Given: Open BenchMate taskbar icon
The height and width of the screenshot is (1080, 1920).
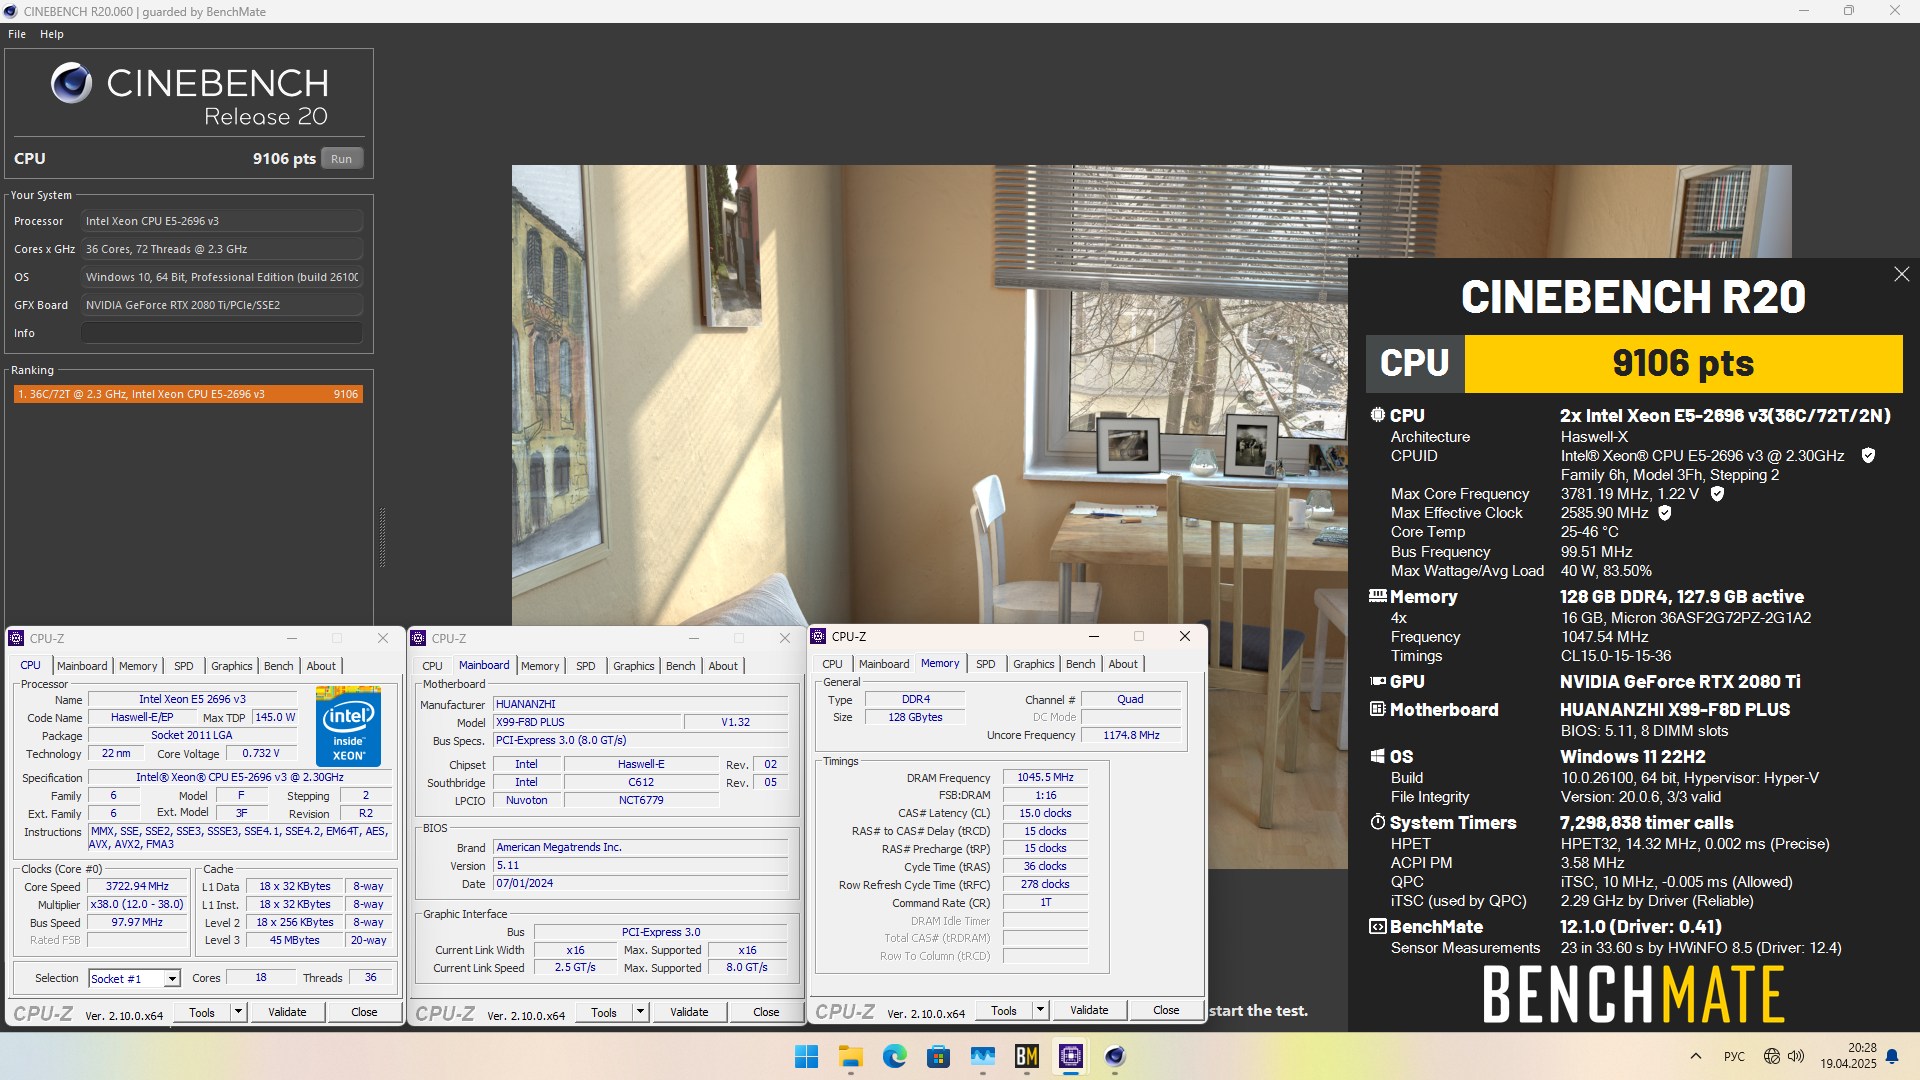Looking at the screenshot, I should pos(1027,1056).
